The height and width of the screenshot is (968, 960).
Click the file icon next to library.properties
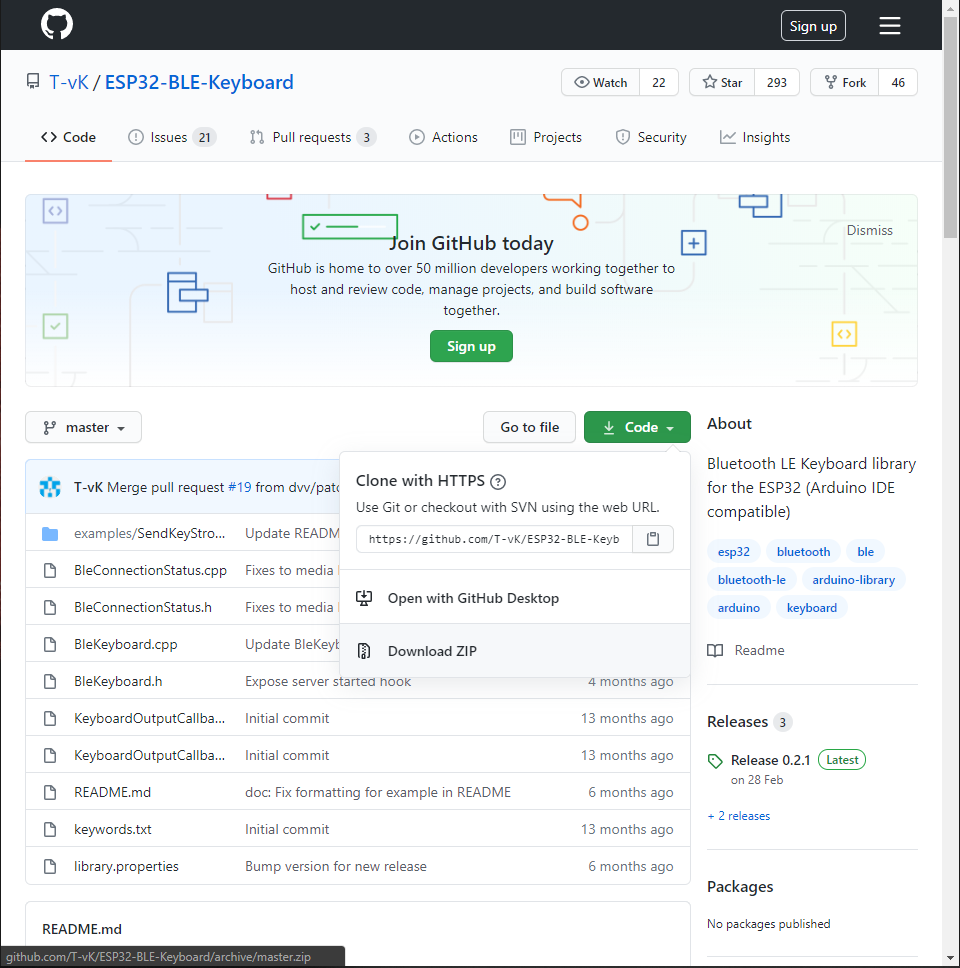pos(50,867)
